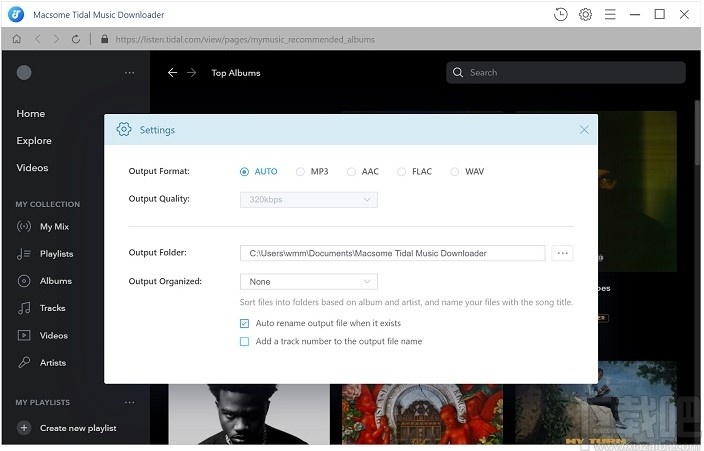The height and width of the screenshot is (451, 704).
Task: Open sidebar more options beside avatar
Action: [130, 73]
